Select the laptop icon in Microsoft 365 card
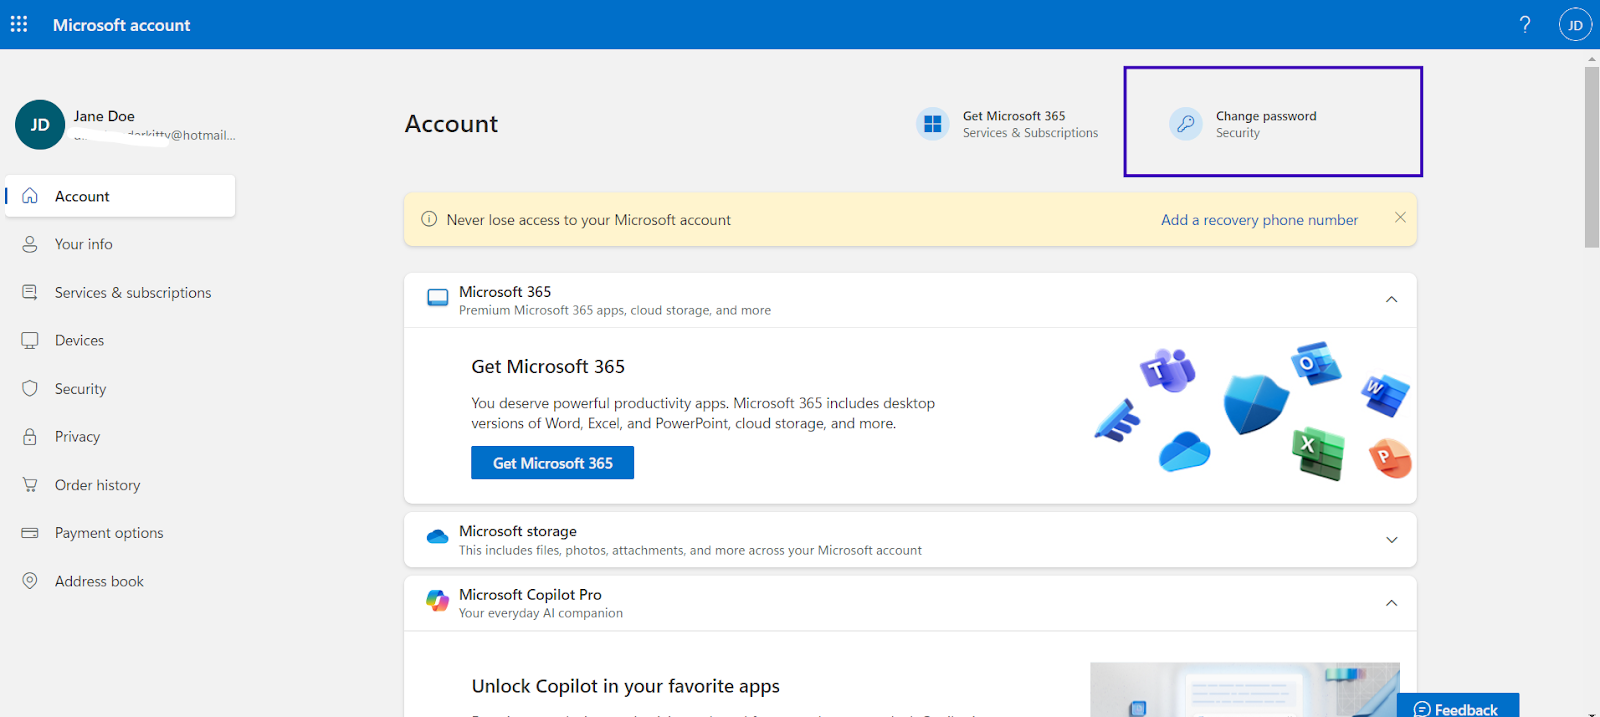1600x717 pixels. (438, 298)
